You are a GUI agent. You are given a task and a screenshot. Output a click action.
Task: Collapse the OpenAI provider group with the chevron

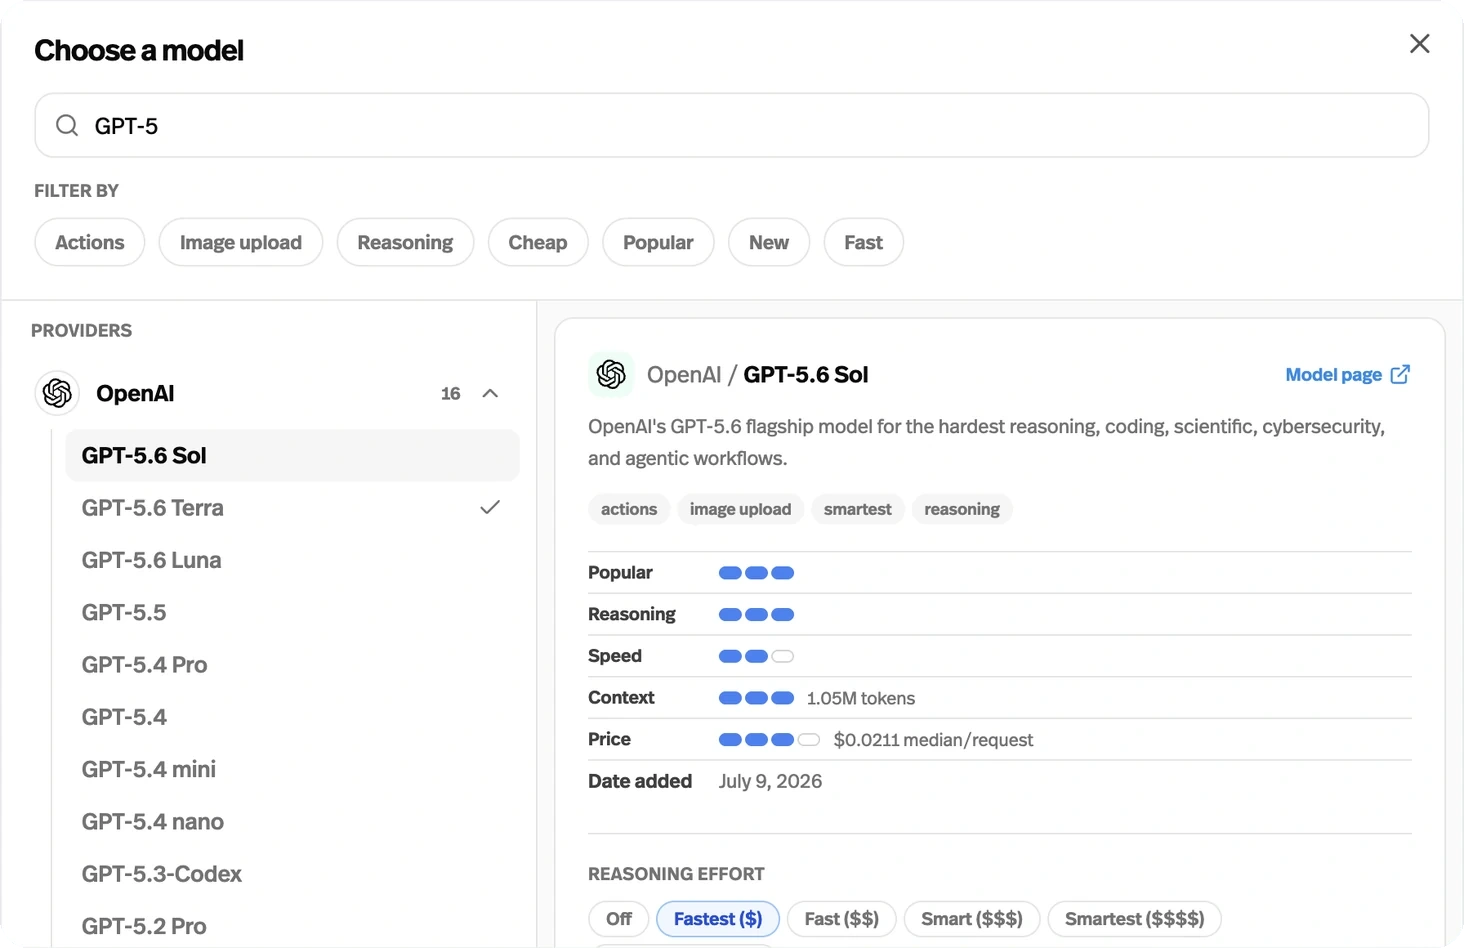(x=490, y=393)
